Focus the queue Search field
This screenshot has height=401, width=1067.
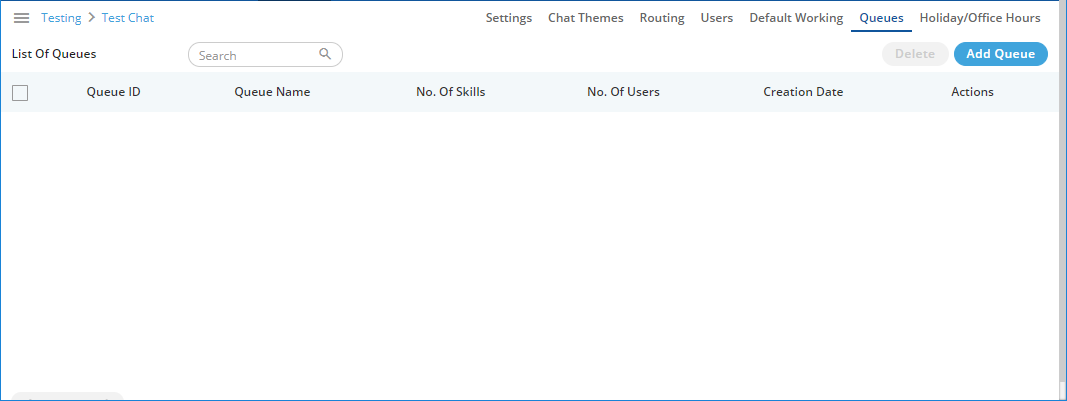pos(256,56)
